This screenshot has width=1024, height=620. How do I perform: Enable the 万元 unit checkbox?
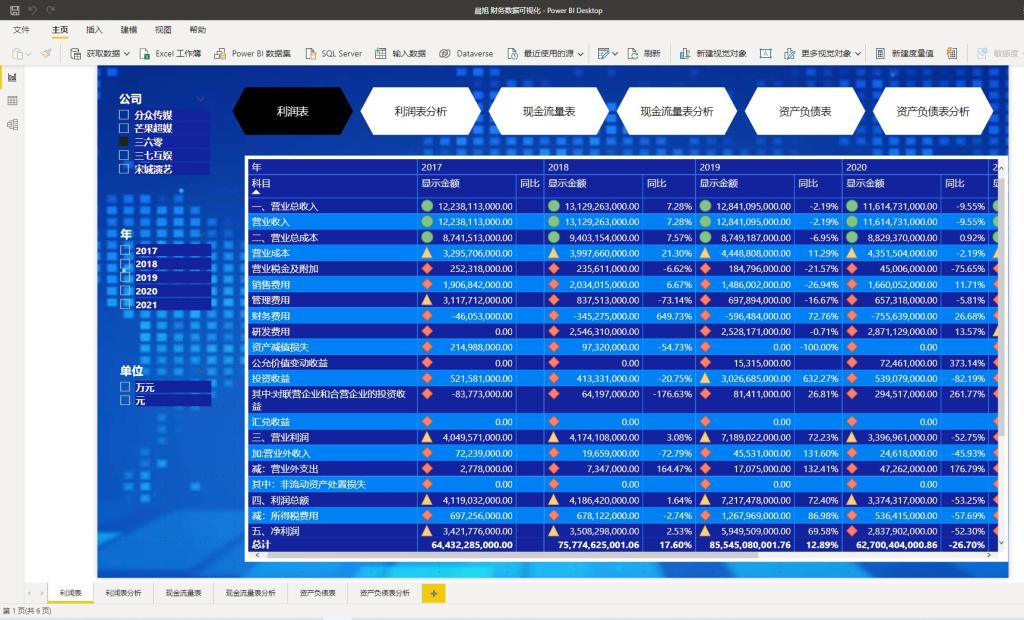(x=124, y=387)
